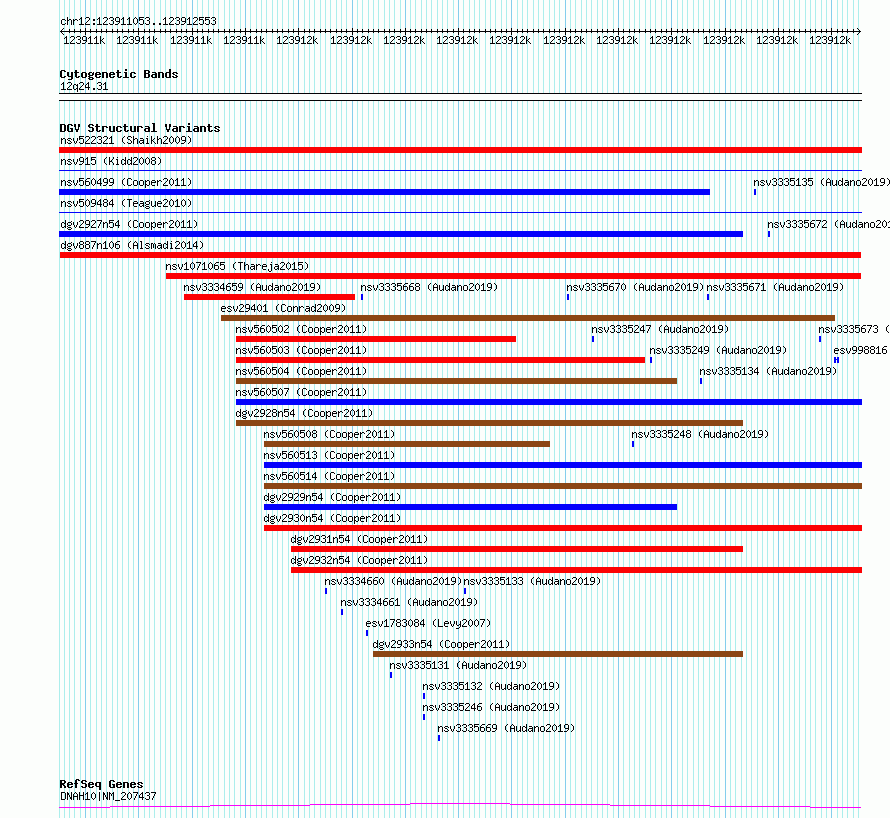
Task: Select the esv998816 variant label
Action: 860,350
